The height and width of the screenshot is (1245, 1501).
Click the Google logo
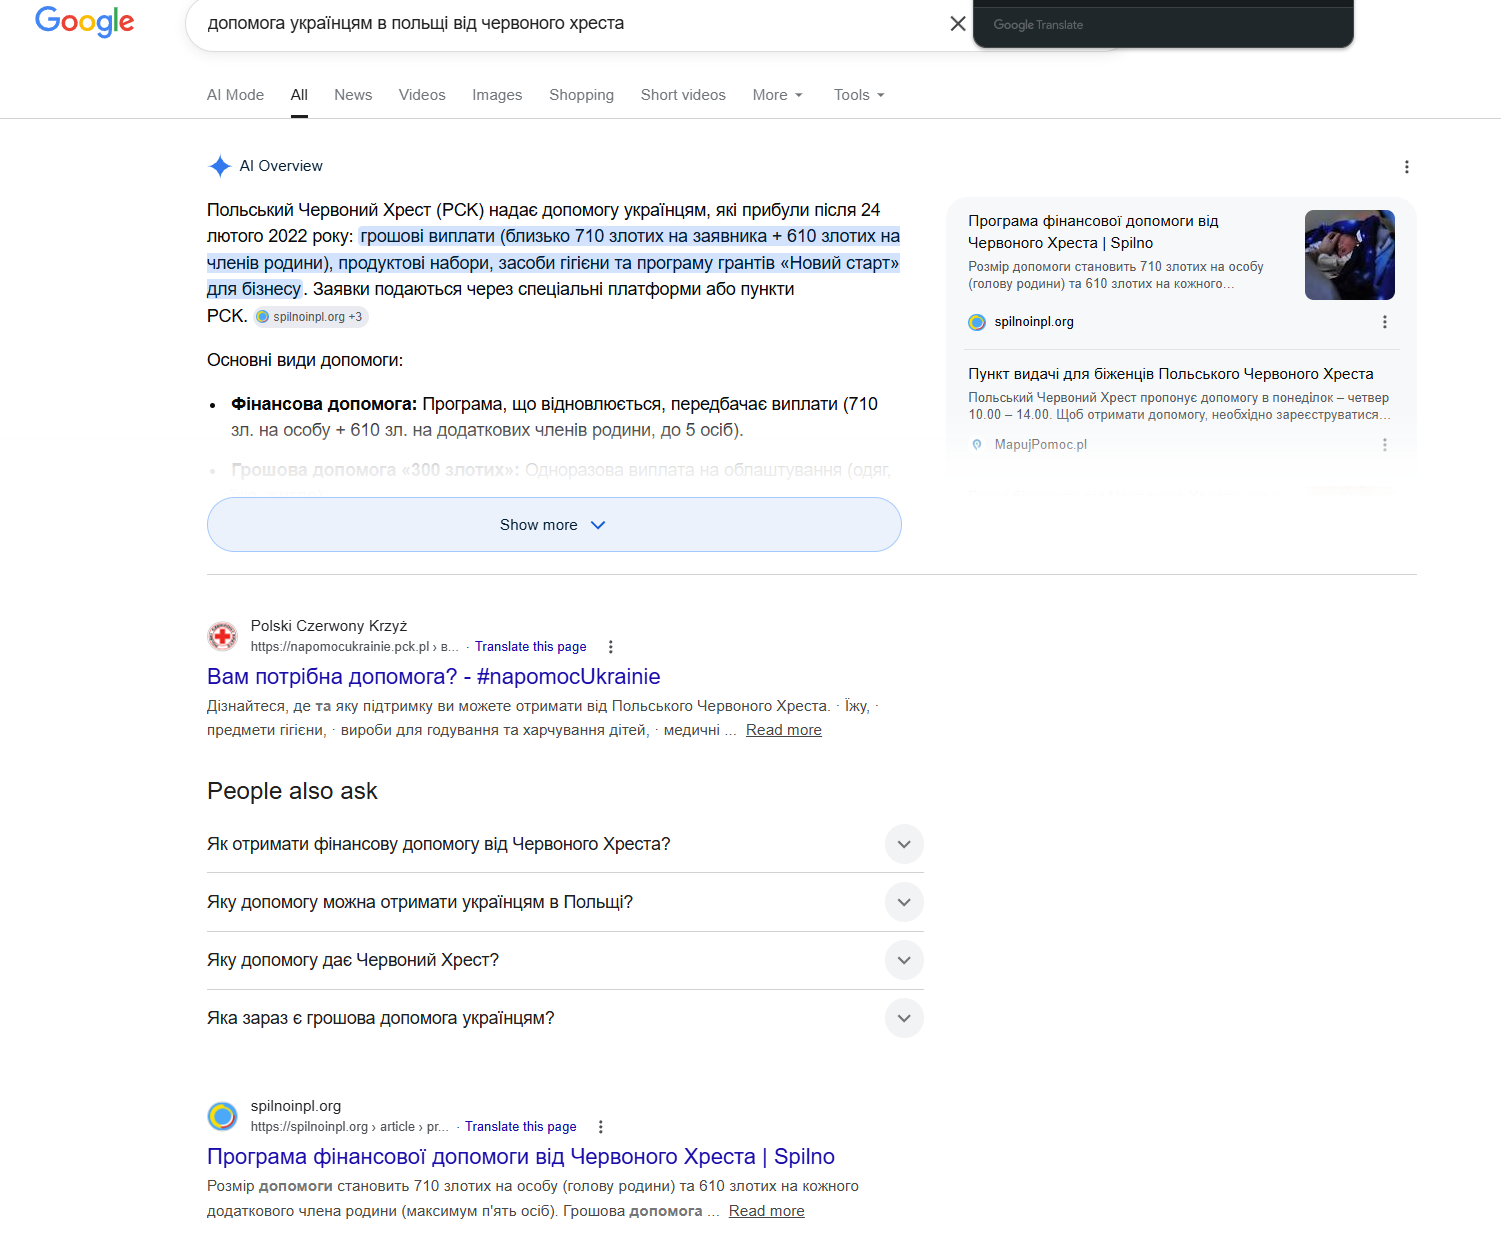tap(84, 21)
